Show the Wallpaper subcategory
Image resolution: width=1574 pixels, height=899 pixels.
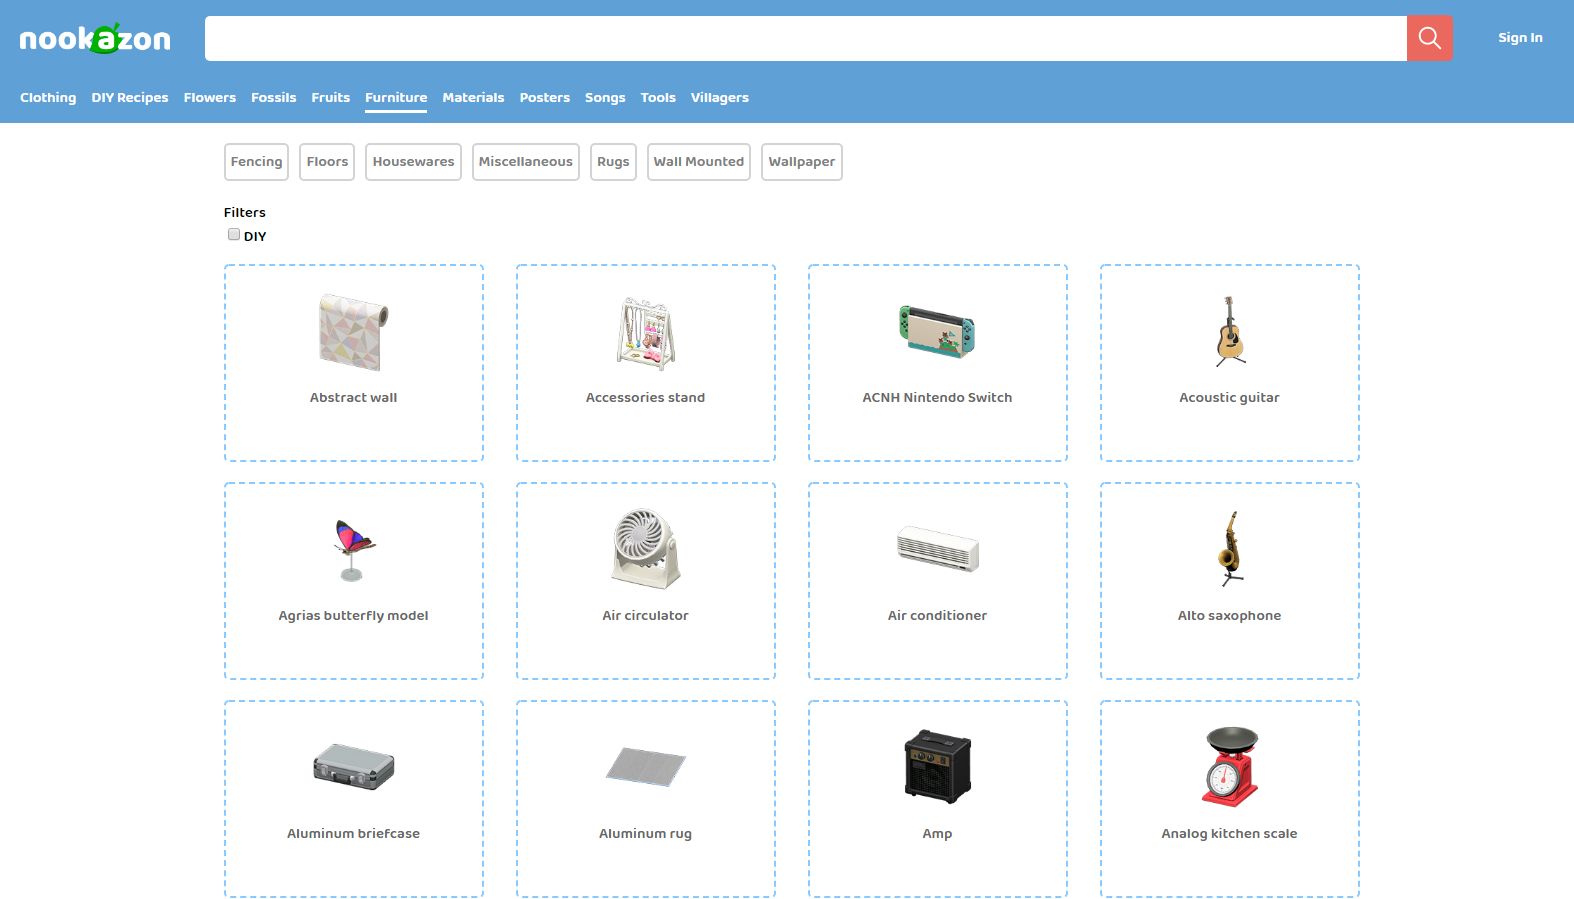[x=802, y=162]
